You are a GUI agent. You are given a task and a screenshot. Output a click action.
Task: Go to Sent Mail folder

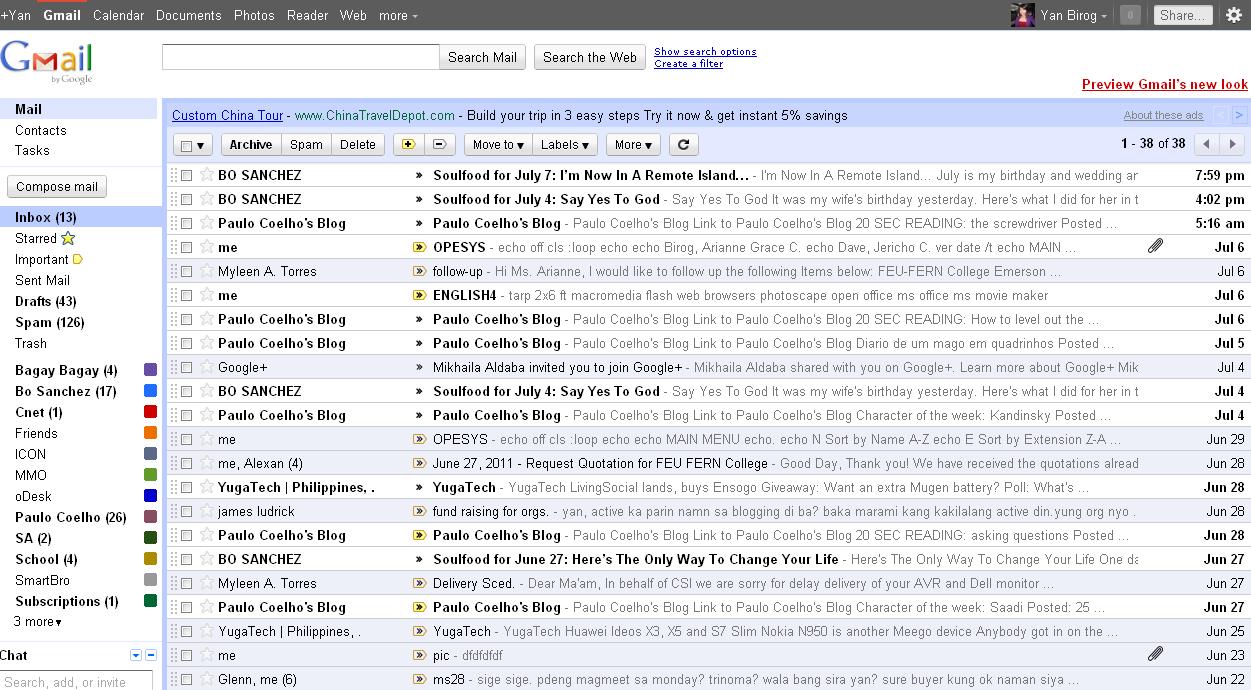point(42,280)
